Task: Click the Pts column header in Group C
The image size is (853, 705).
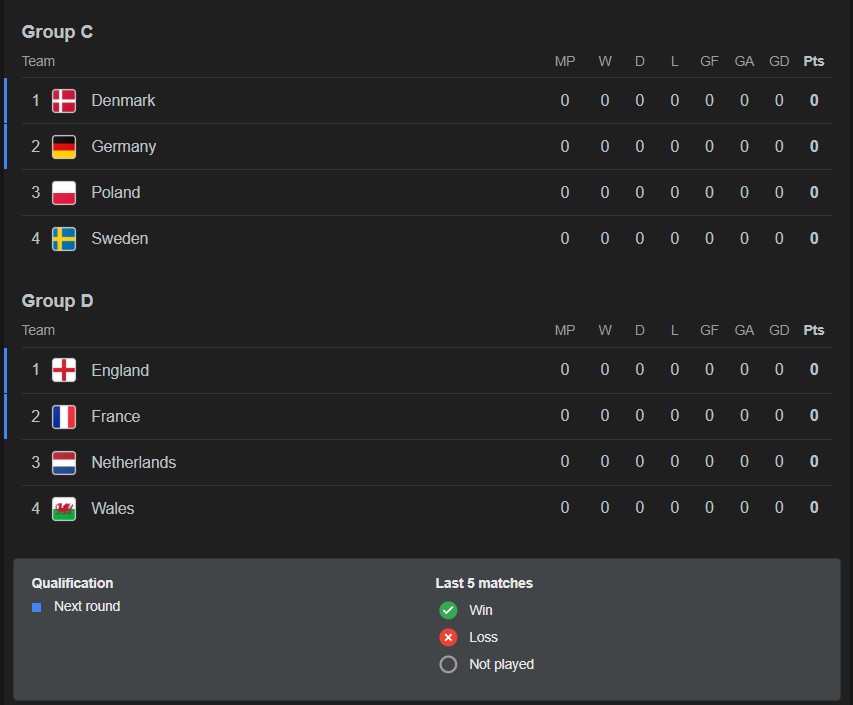Action: pos(814,61)
